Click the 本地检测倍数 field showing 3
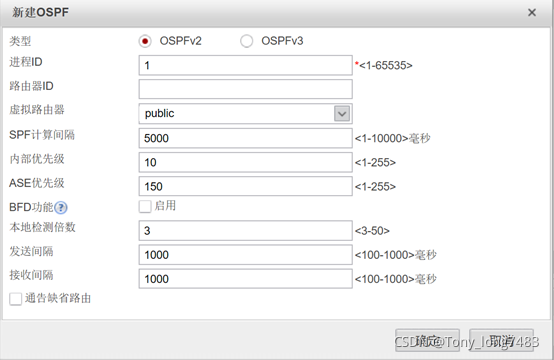This screenshot has width=554, height=360. click(246, 230)
